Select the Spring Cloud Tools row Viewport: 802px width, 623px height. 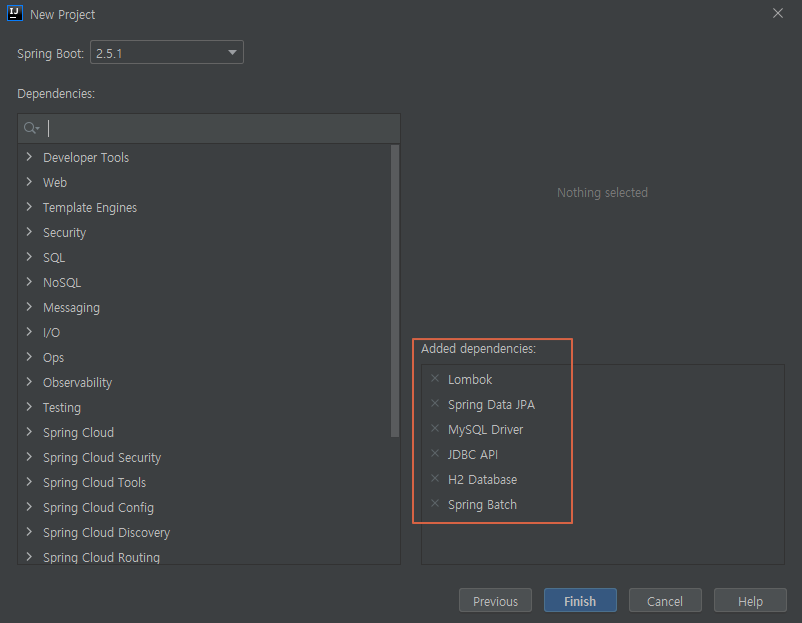click(x=204, y=483)
